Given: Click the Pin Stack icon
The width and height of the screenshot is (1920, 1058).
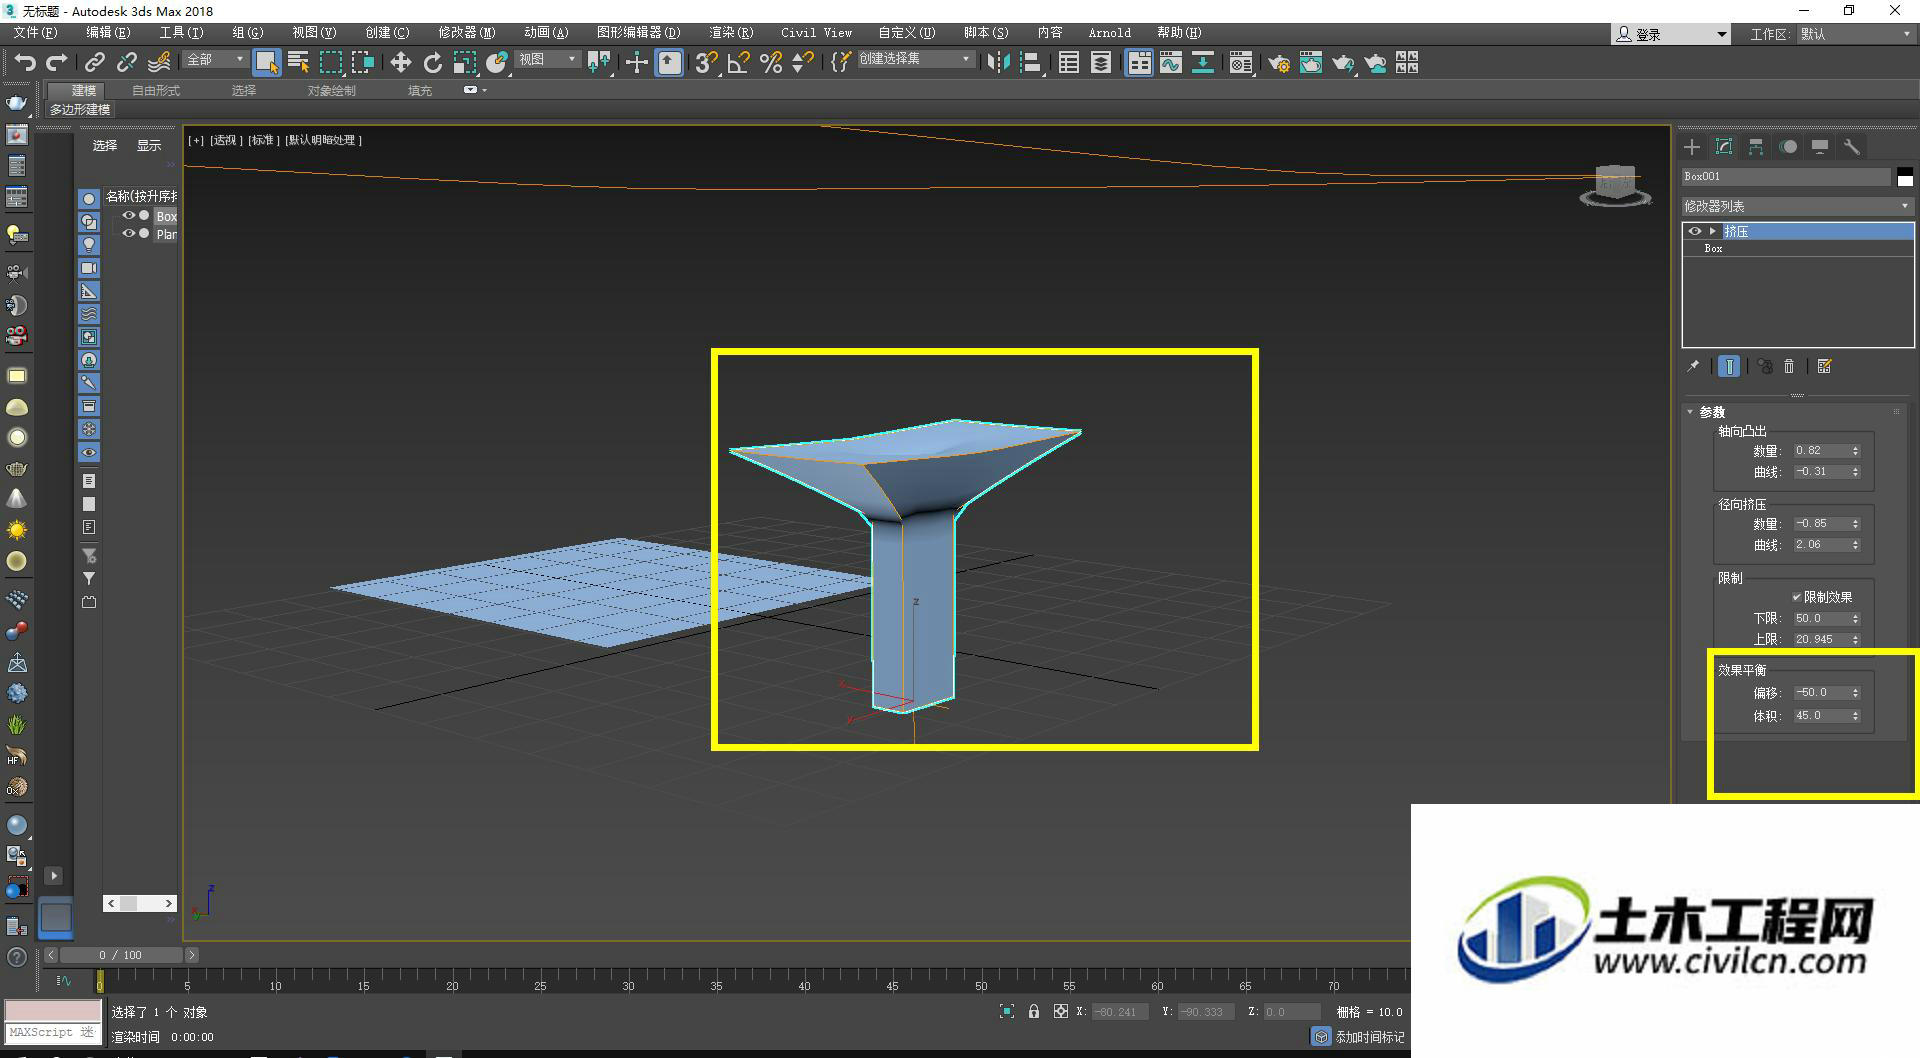Looking at the screenshot, I should [x=1693, y=367].
